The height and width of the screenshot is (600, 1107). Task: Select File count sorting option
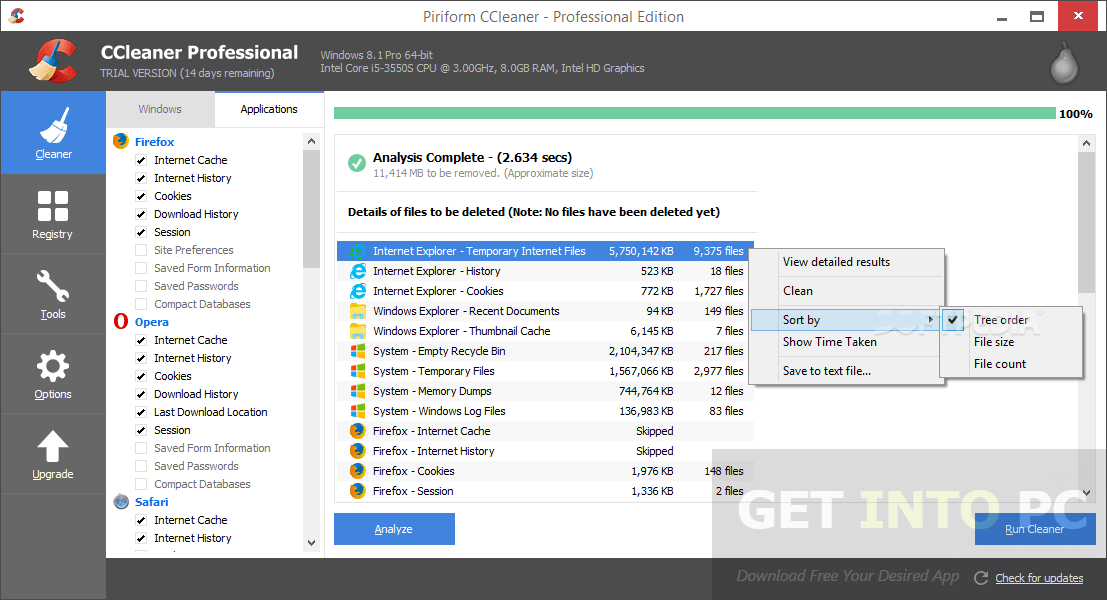click(1002, 363)
